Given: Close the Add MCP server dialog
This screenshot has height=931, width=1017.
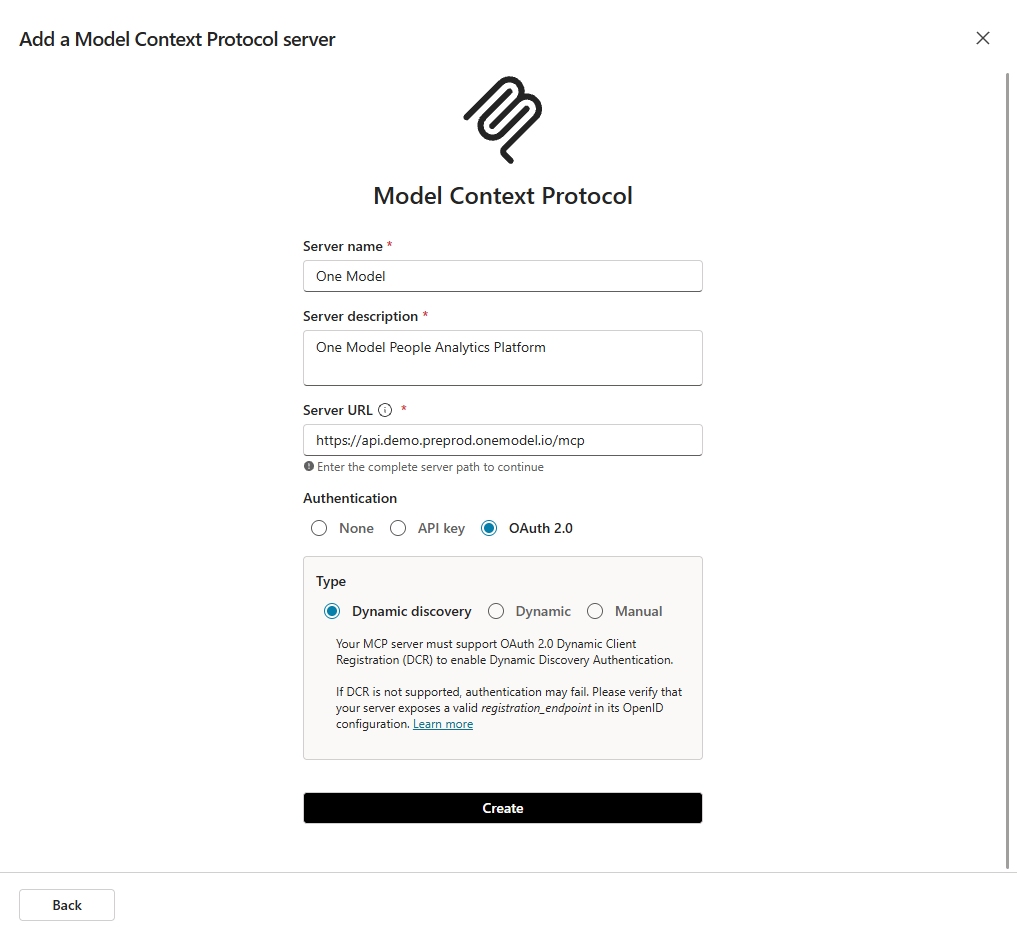Looking at the screenshot, I should (x=983, y=38).
